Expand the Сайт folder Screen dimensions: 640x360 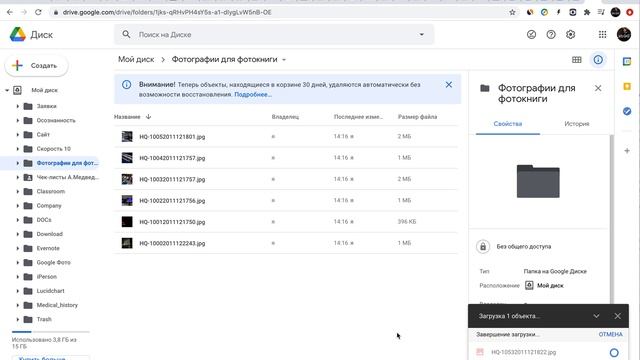coord(18,135)
